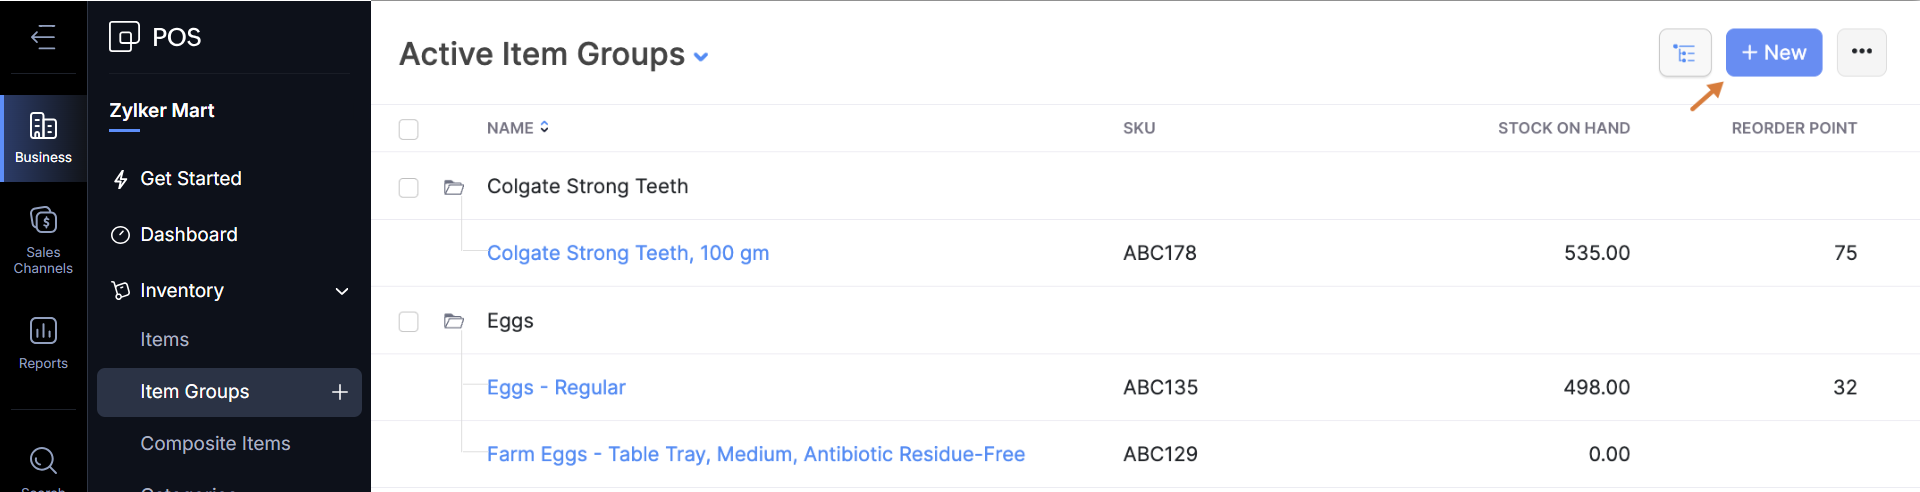
Task: Click the Search magnifier icon
Action: 43,460
